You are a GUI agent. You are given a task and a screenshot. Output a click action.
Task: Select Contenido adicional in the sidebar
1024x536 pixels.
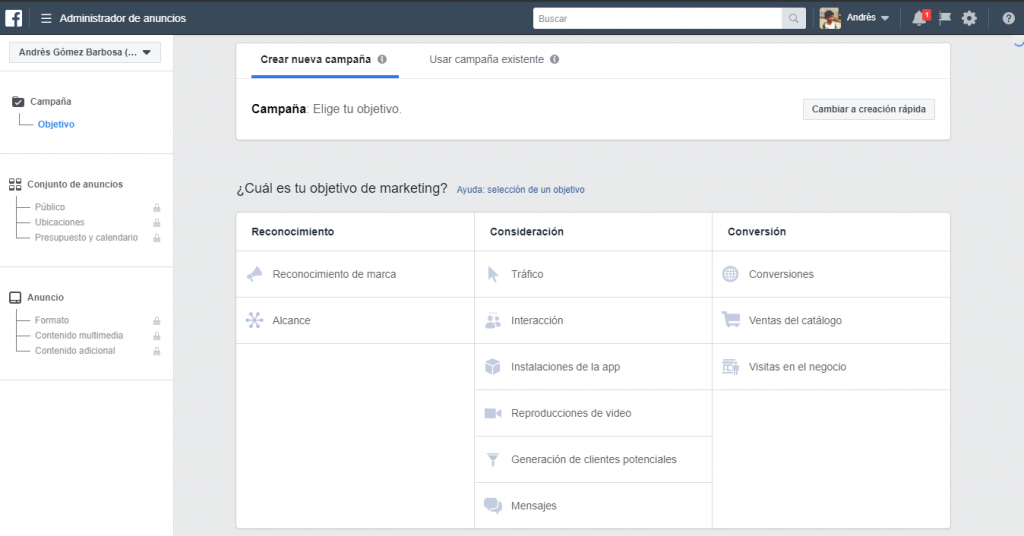coord(75,351)
